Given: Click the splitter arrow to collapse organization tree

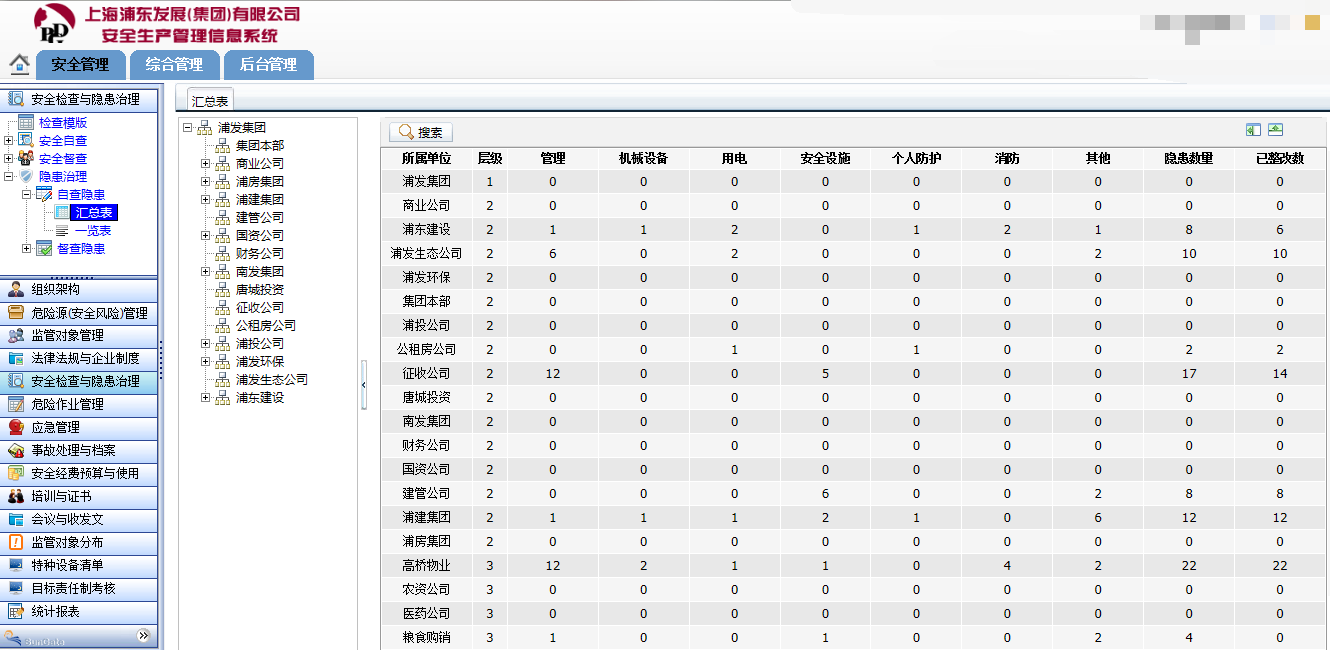Looking at the screenshot, I should tap(364, 385).
